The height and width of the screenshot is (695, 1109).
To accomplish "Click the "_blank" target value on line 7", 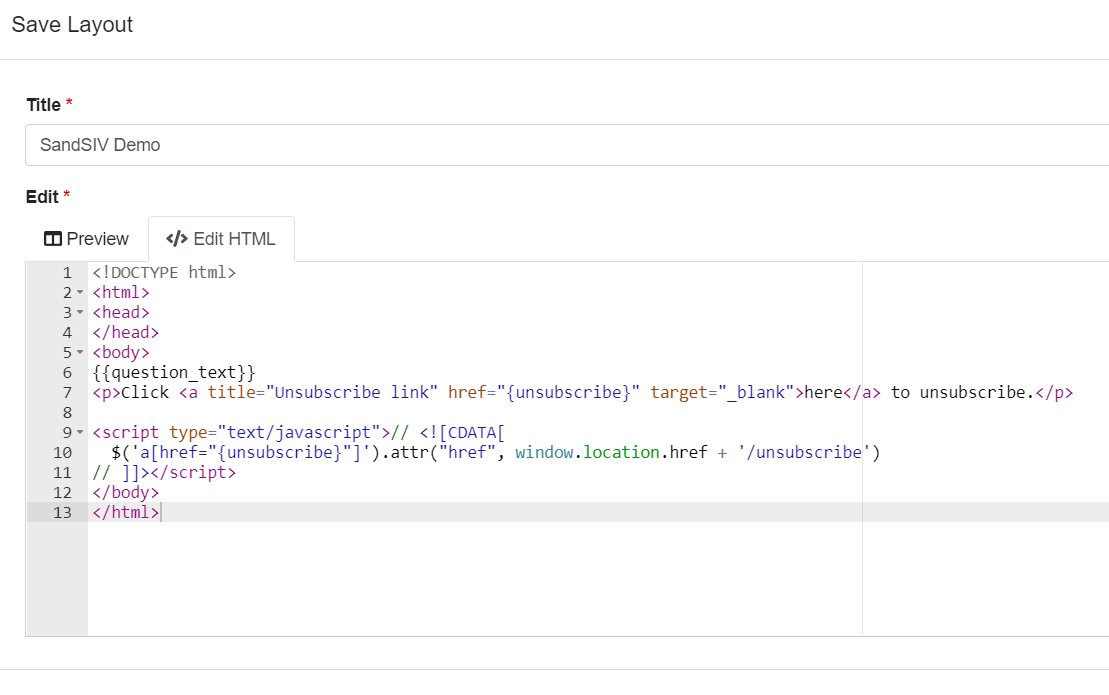I will point(756,392).
